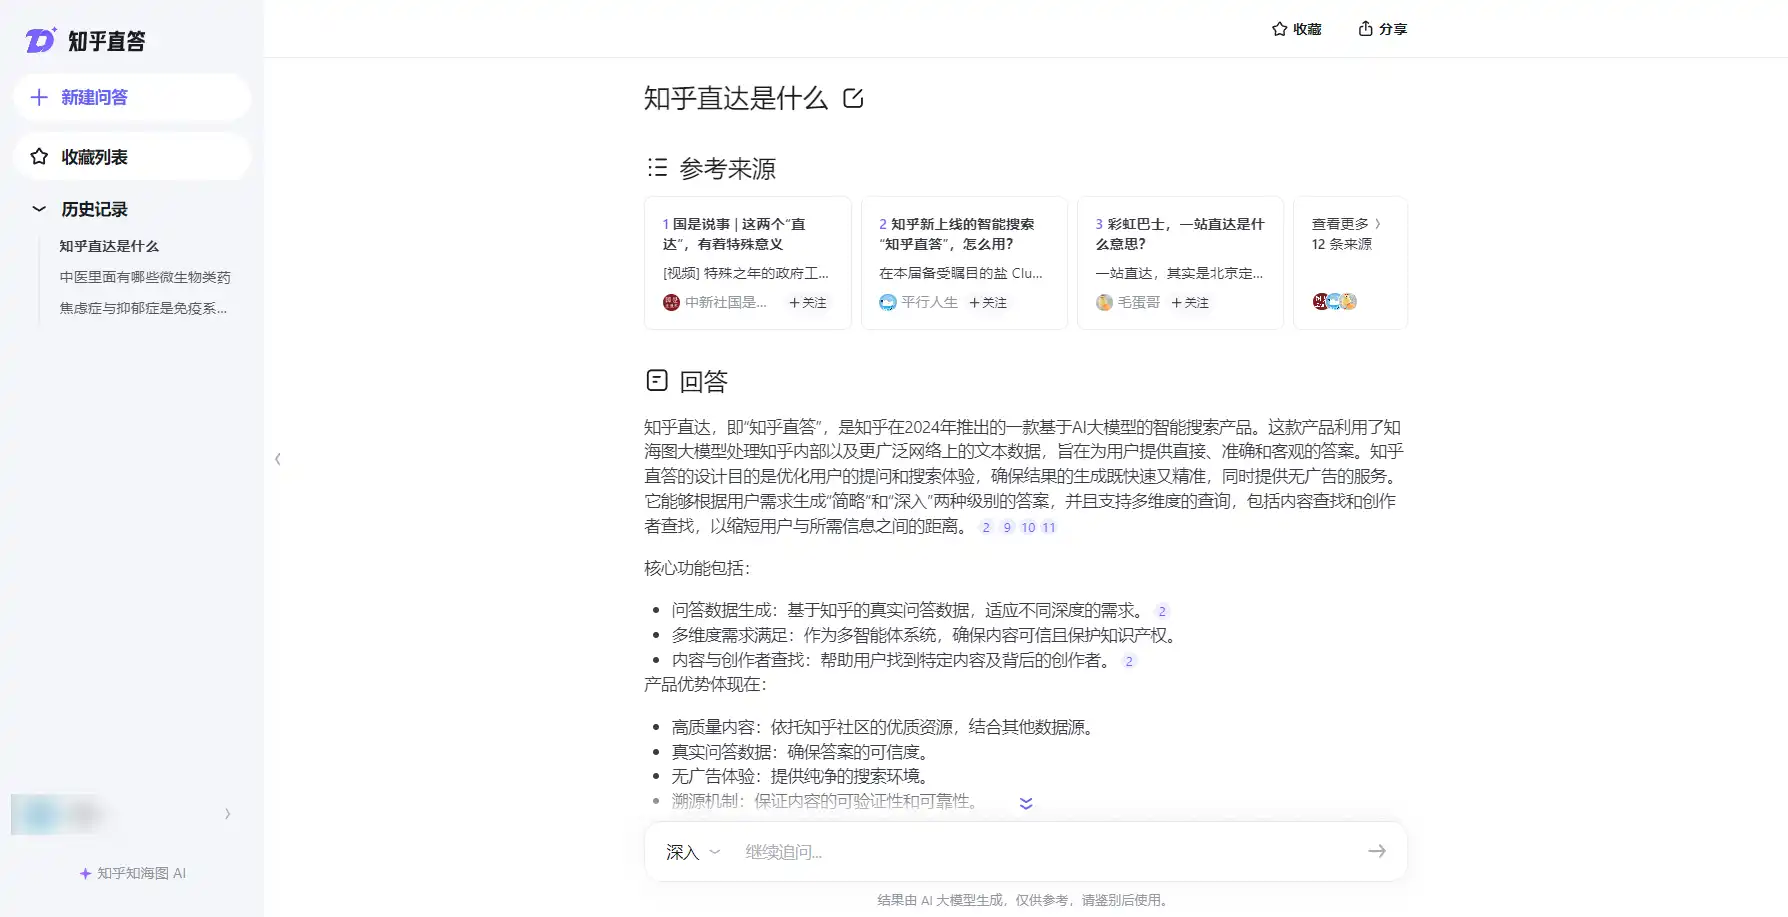Collapse the 历史记录 section chevron
This screenshot has width=1788, height=917.
39,209
